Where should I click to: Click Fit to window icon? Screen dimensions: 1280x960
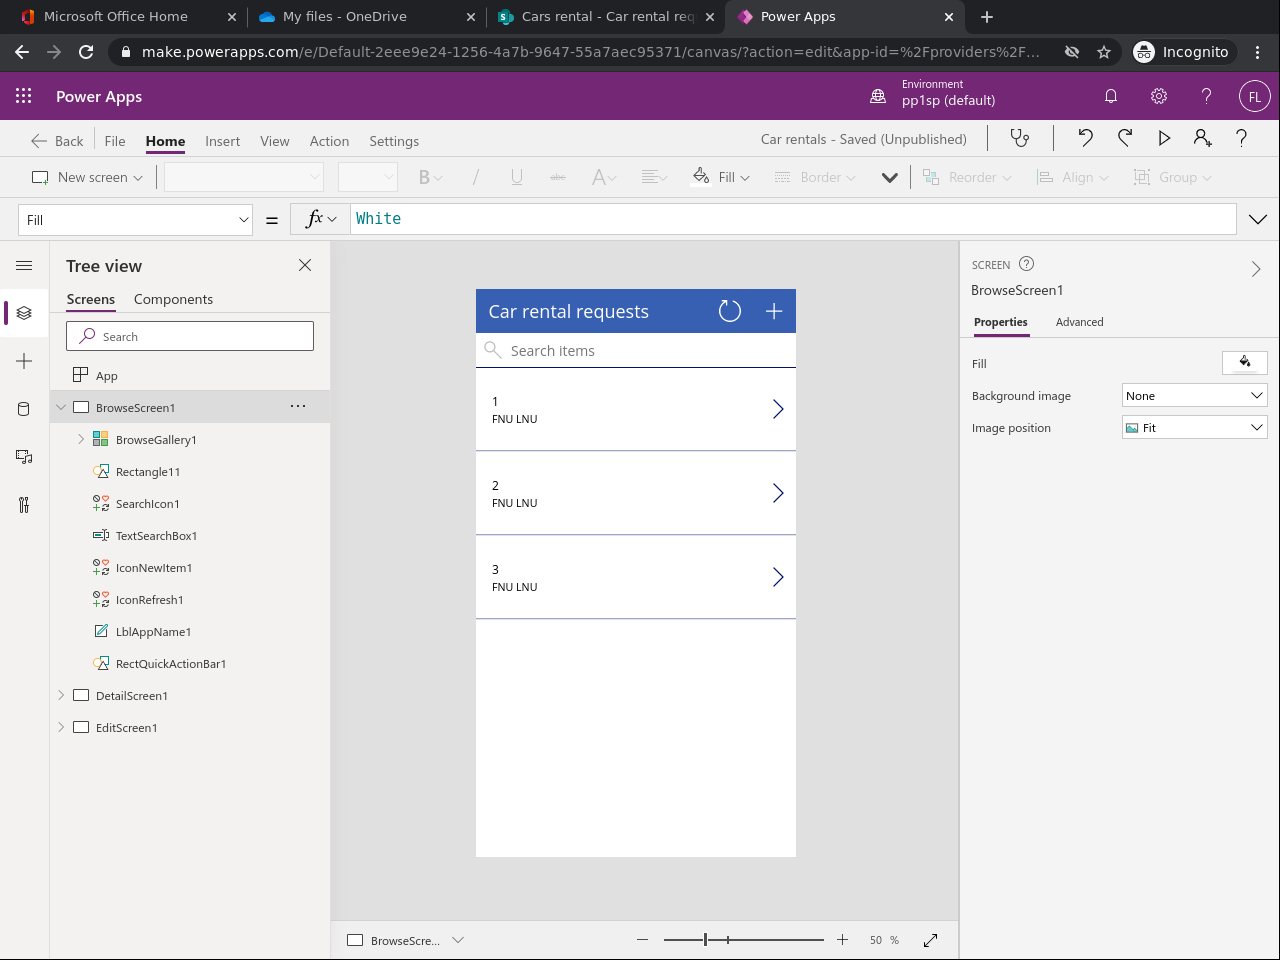tap(930, 940)
